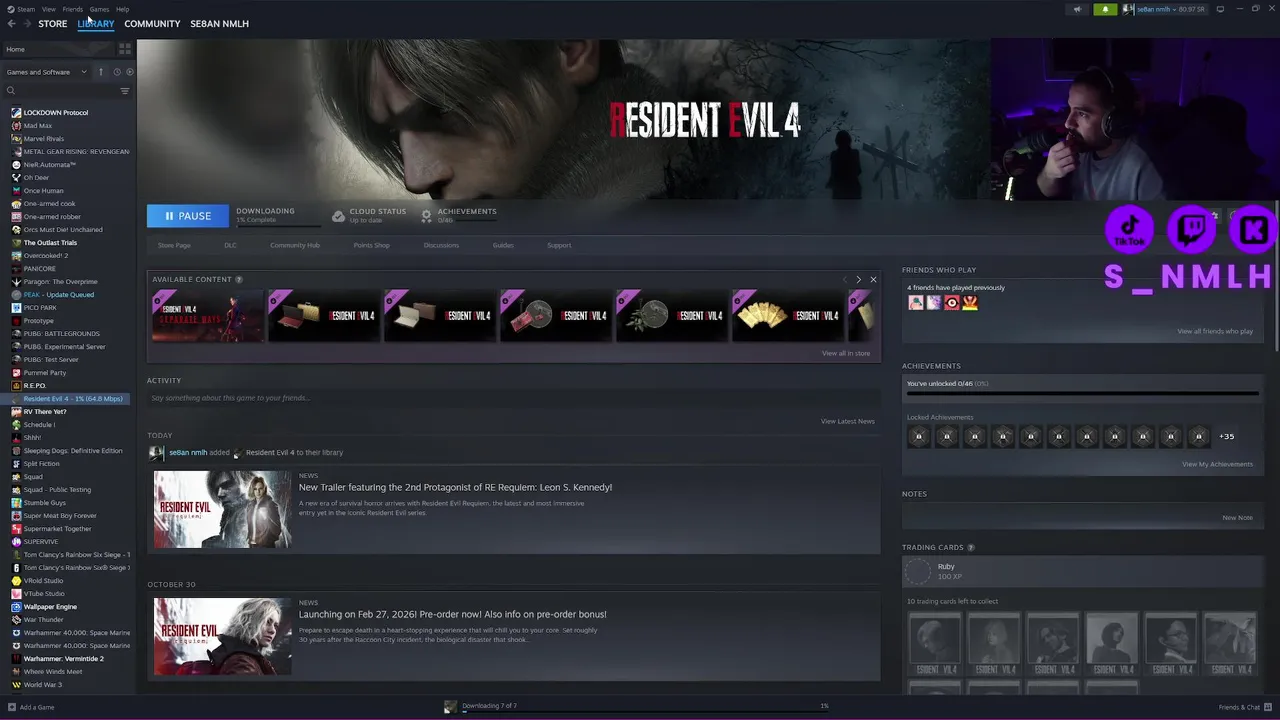Image resolution: width=1280 pixels, height=720 pixels.
Task: Open the View menu
Action: [x=48, y=9]
